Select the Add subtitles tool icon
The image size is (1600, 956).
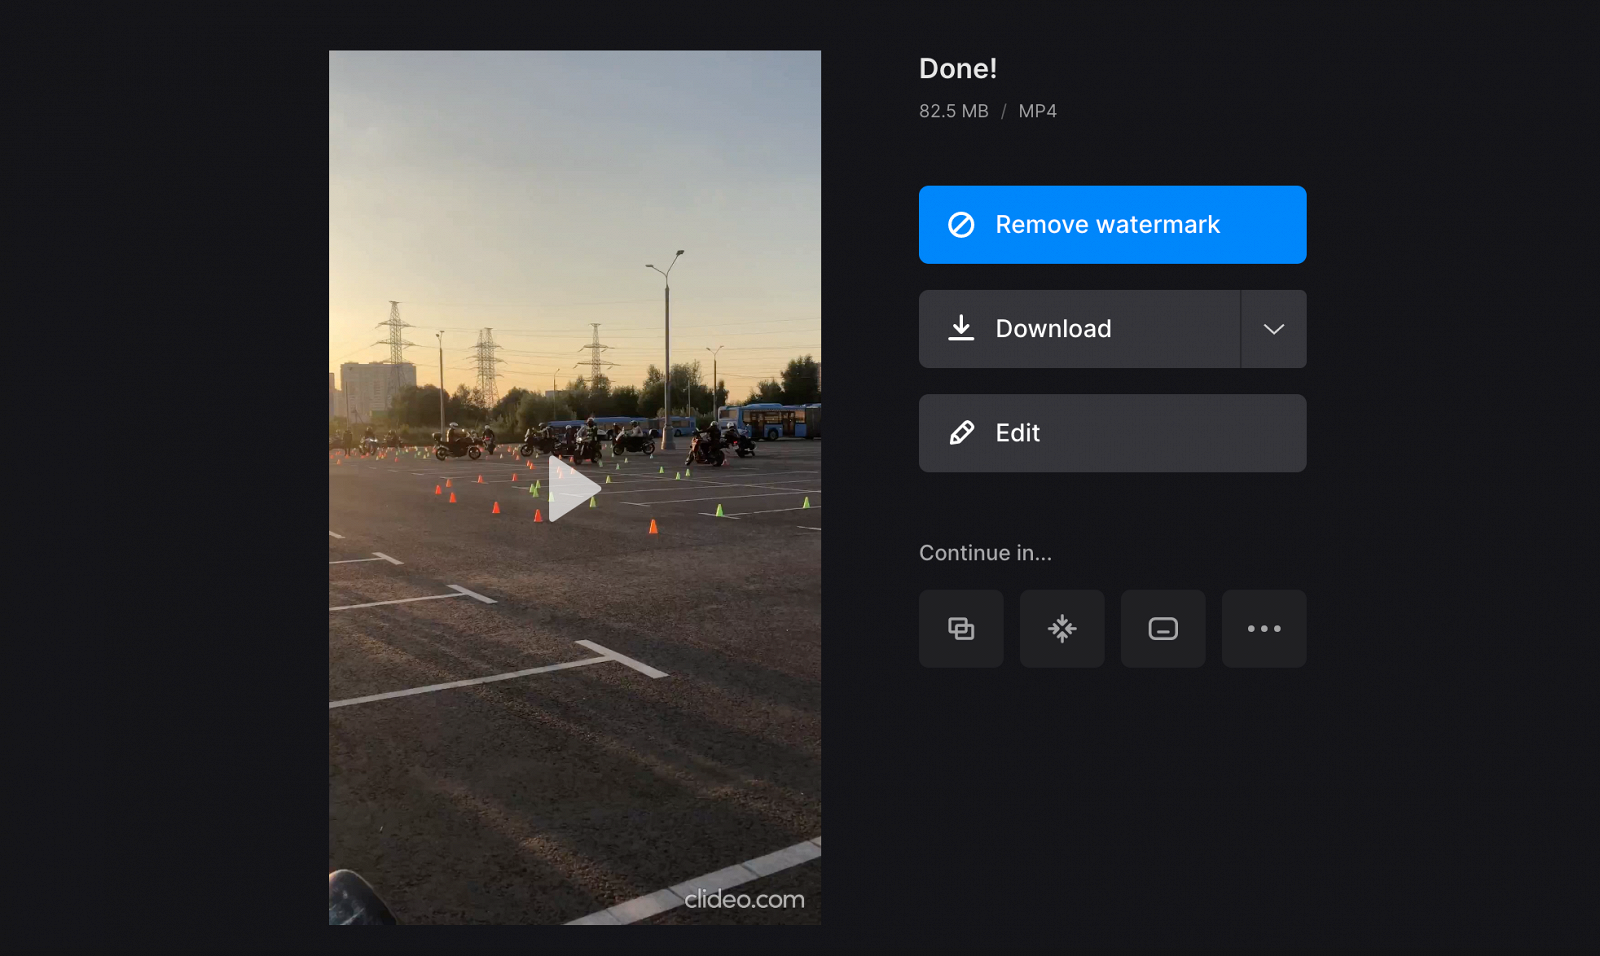point(1162,628)
